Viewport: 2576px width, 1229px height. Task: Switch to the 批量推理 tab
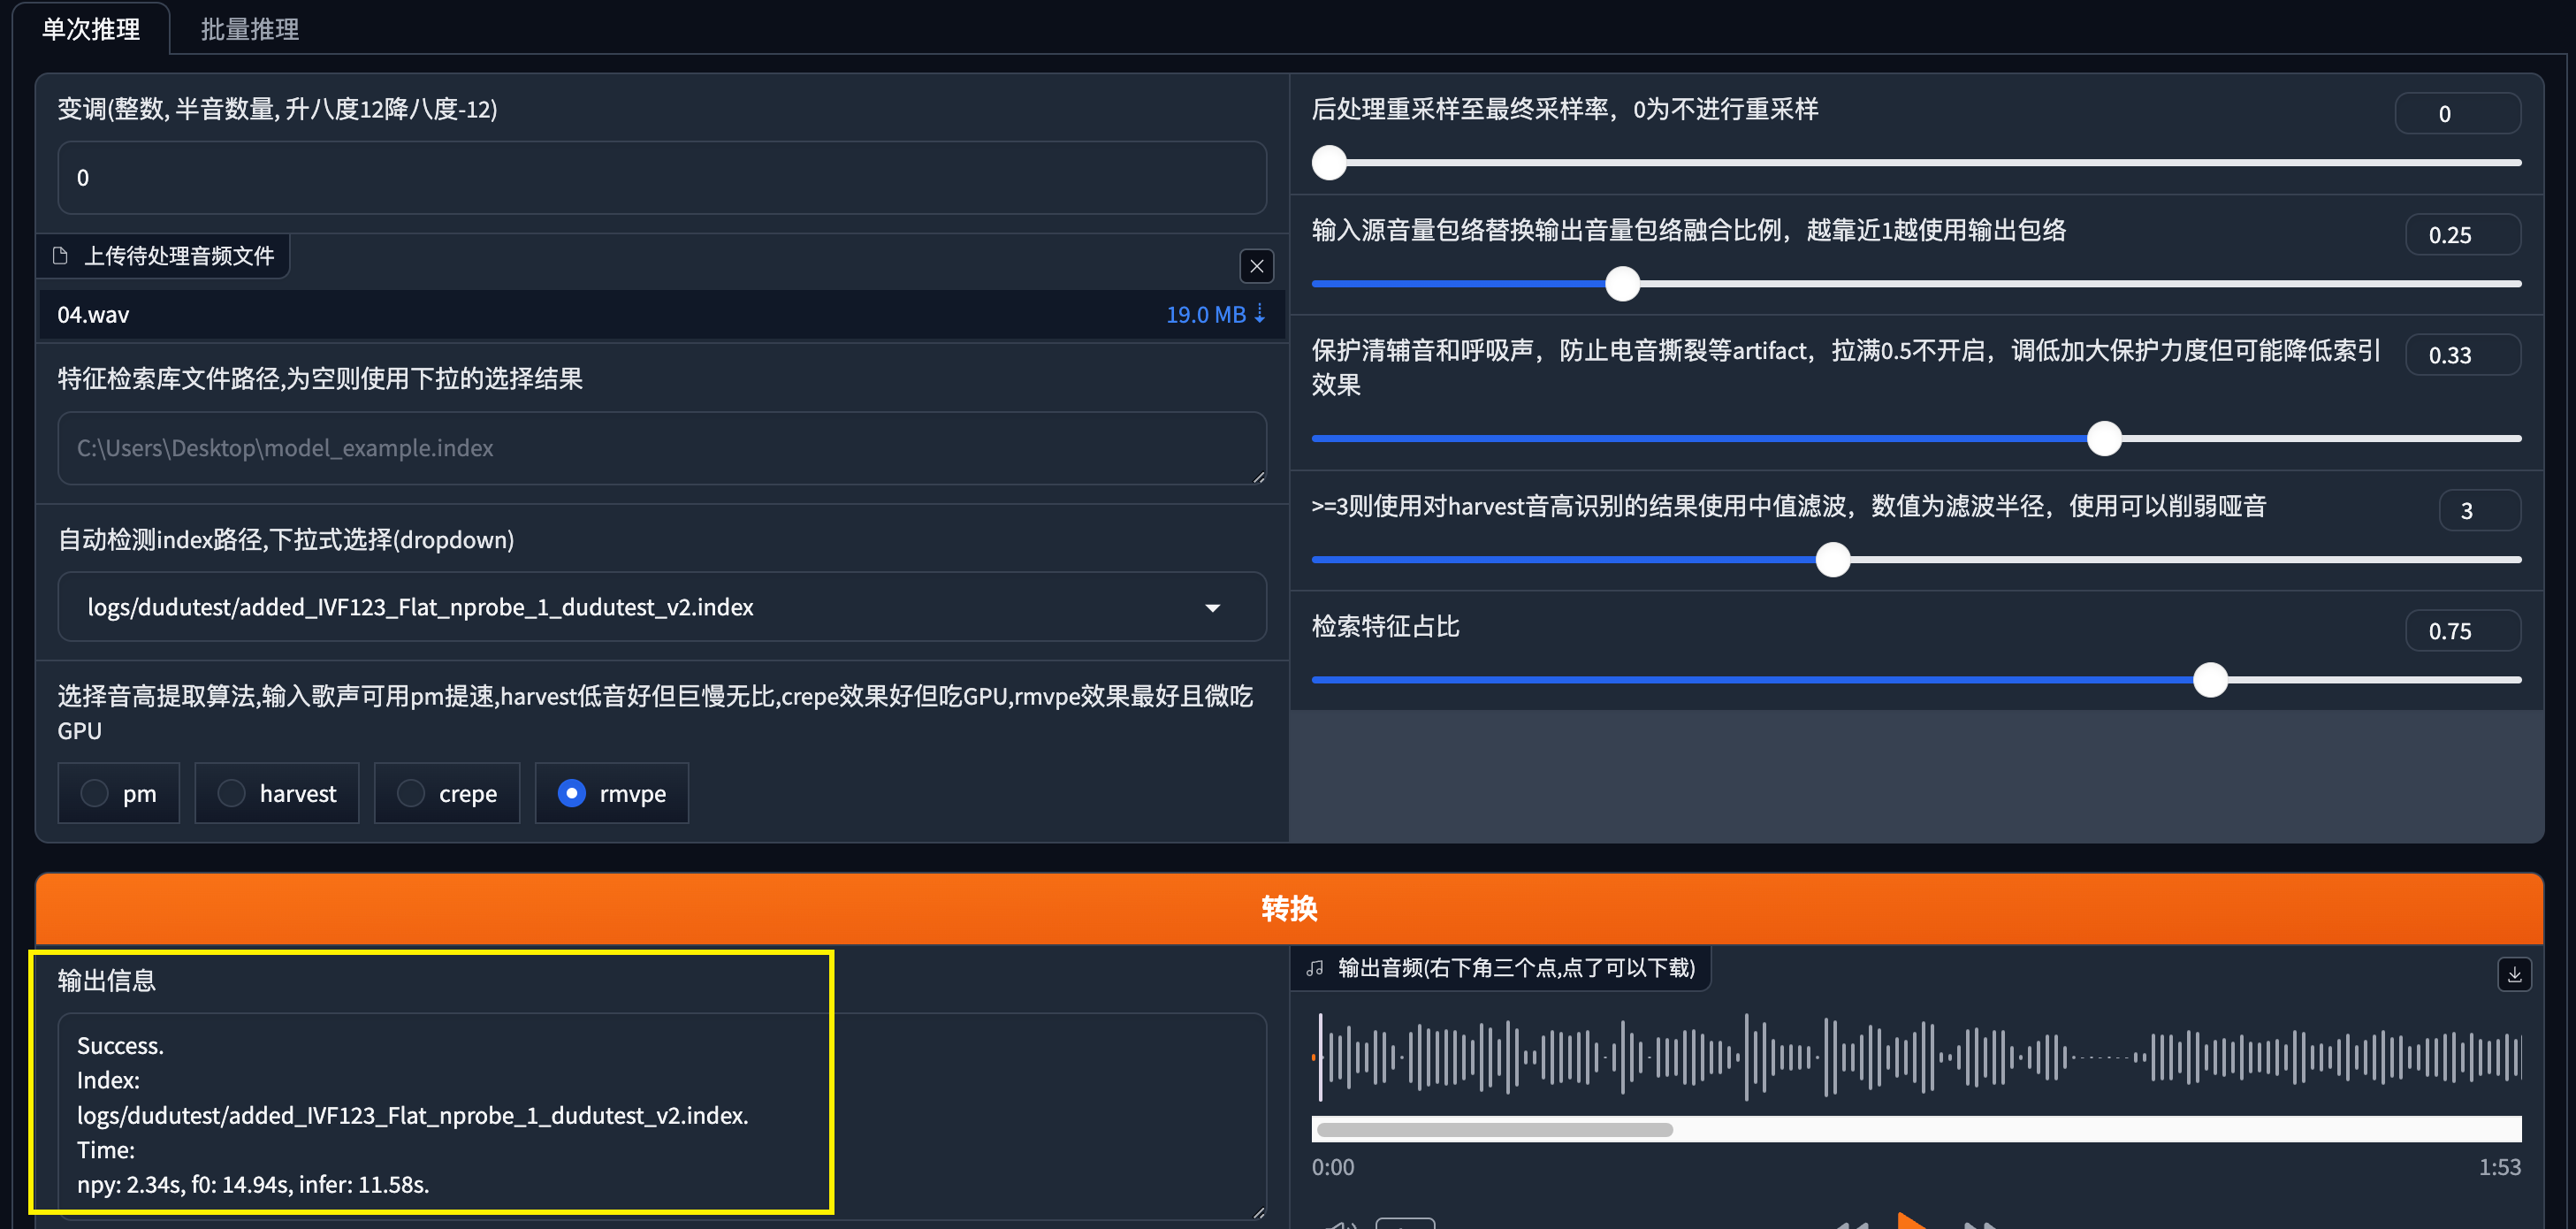pos(249,29)
